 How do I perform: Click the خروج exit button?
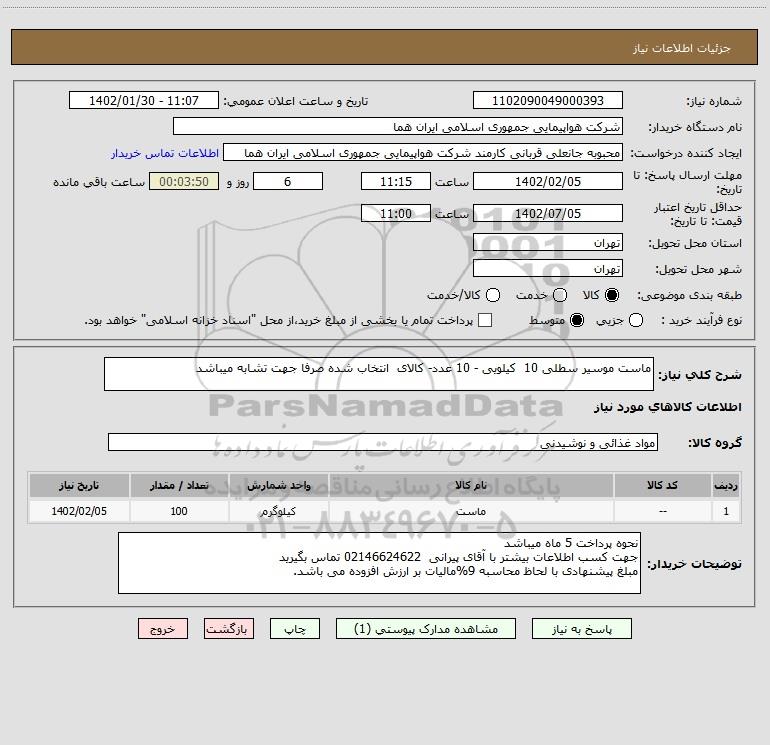coord(163,629)
